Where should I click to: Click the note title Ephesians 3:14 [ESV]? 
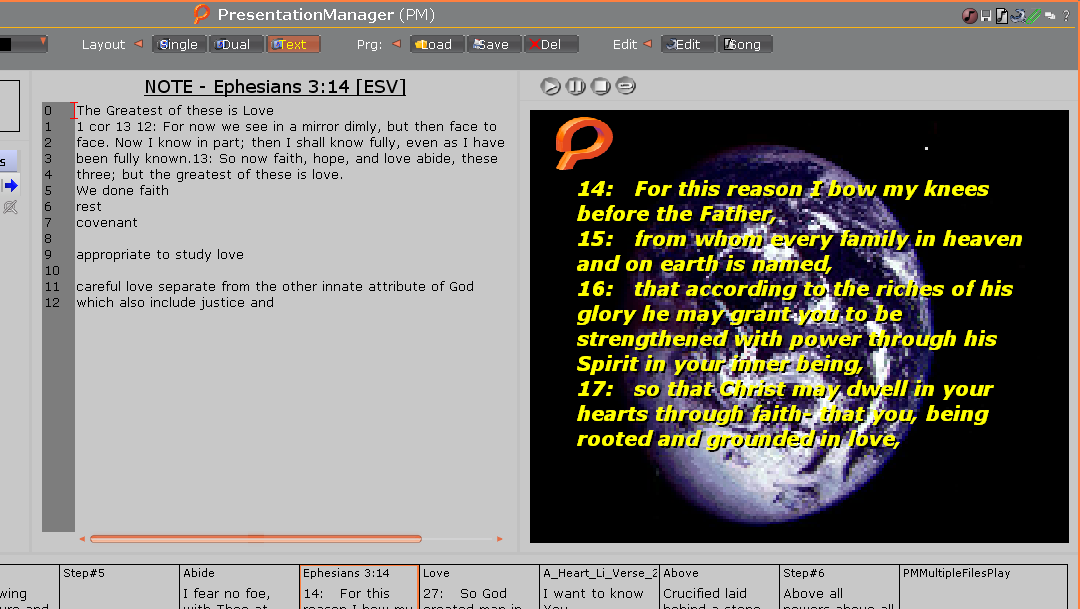click(275, 87)
